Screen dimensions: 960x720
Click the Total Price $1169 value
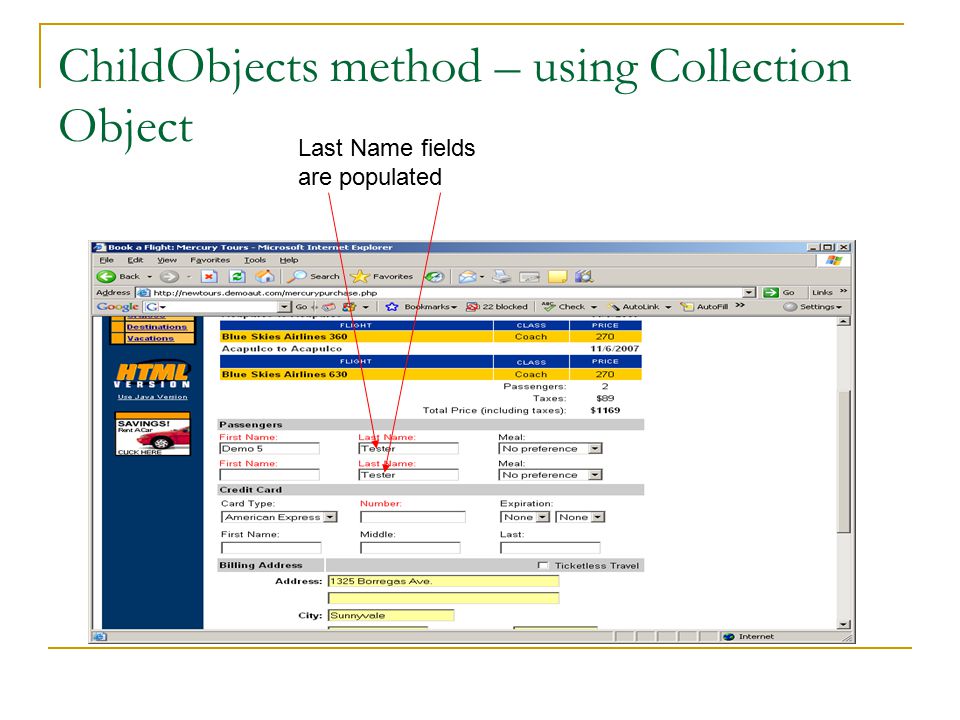tap(605, 410)
